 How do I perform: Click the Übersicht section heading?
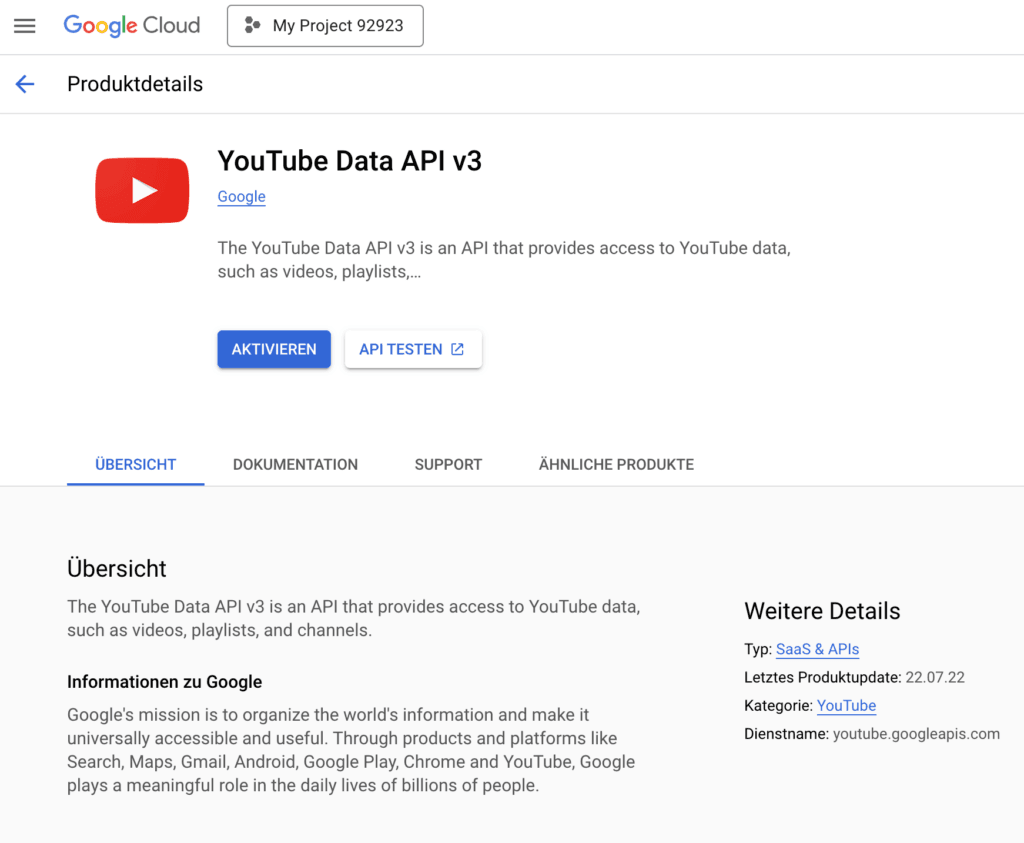[x=117, y=569]
